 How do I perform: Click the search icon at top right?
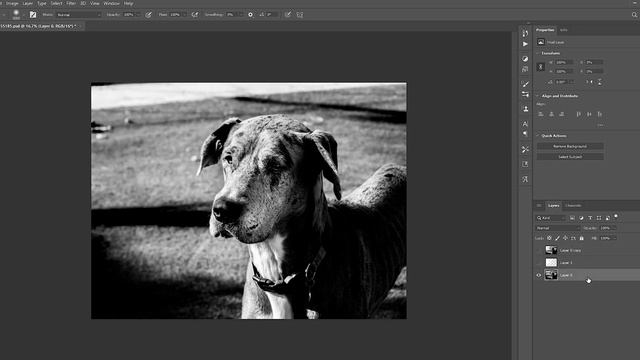click(x=634, y=15)
